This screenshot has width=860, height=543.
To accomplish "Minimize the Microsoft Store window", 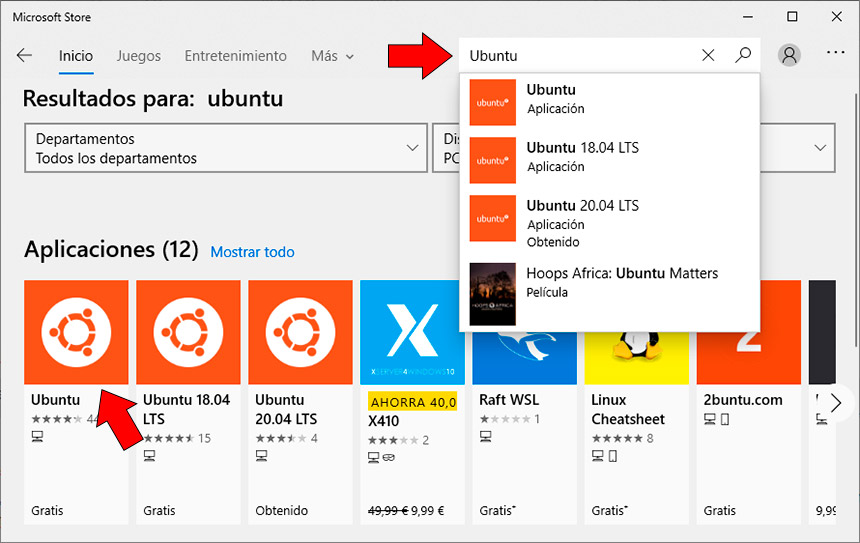I will tap(748, 16).
